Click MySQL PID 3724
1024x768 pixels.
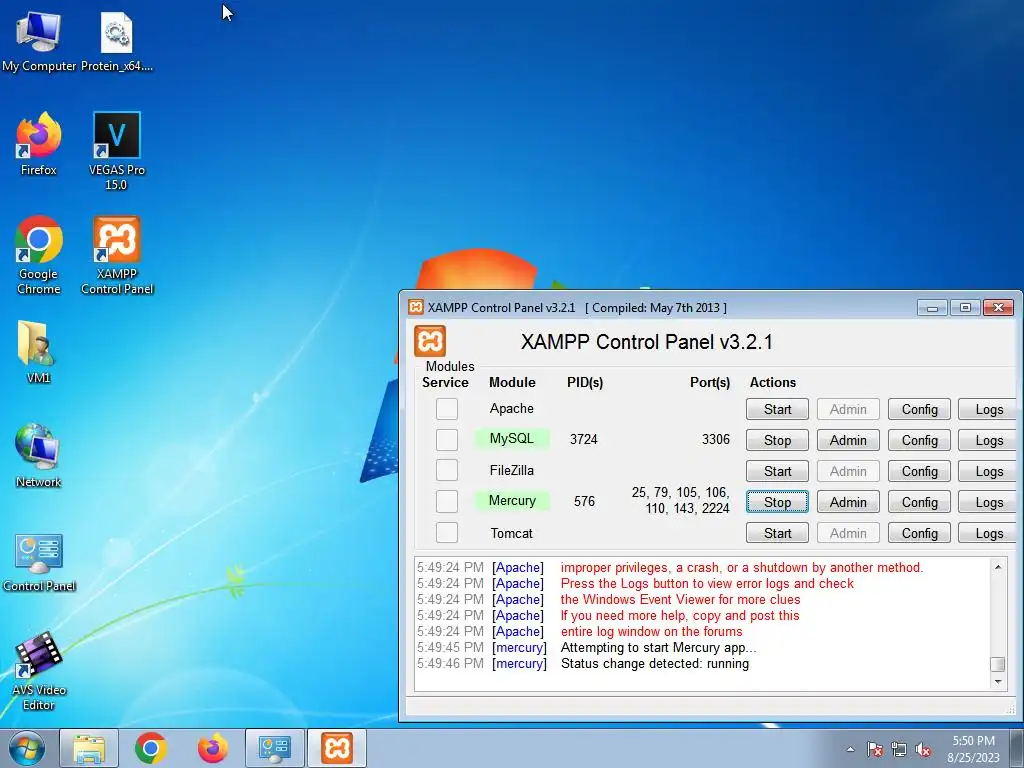click(x=584, y=440)
